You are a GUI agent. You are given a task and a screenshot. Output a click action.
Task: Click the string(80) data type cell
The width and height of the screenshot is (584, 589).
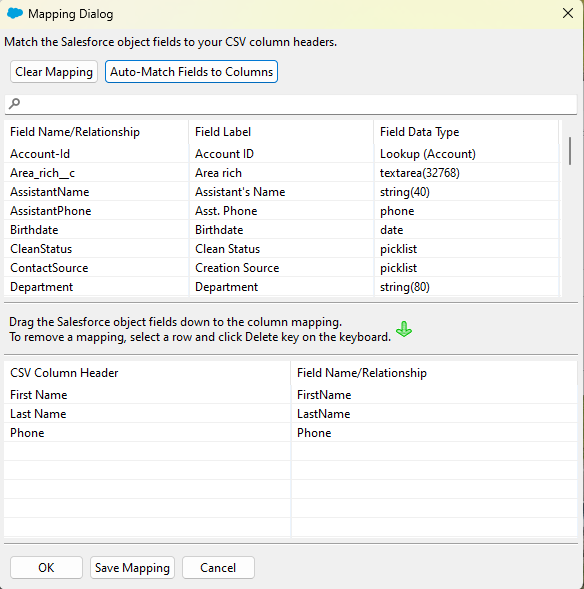[466, 287]
